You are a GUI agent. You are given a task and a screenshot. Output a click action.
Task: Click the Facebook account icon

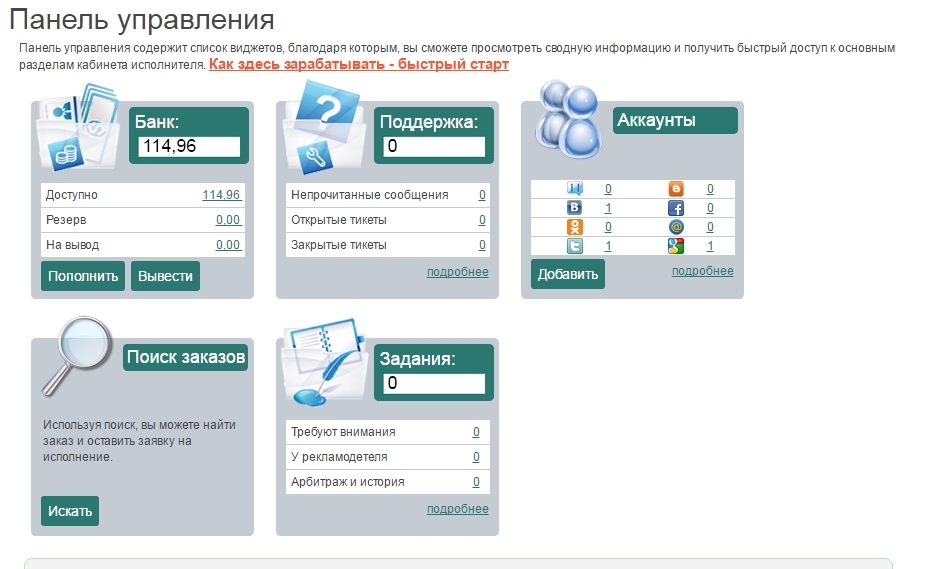(x=676, y=208)
